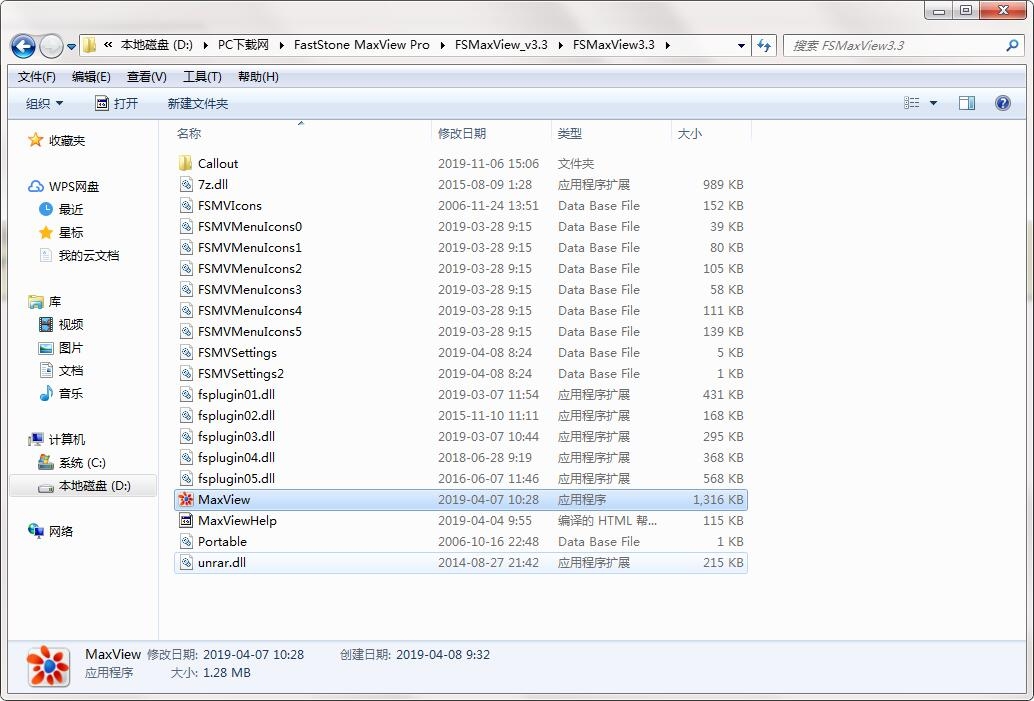Click the 打开 toolbar button
The height and width of the screenshot is (701, 1034).
click(117, 104)
